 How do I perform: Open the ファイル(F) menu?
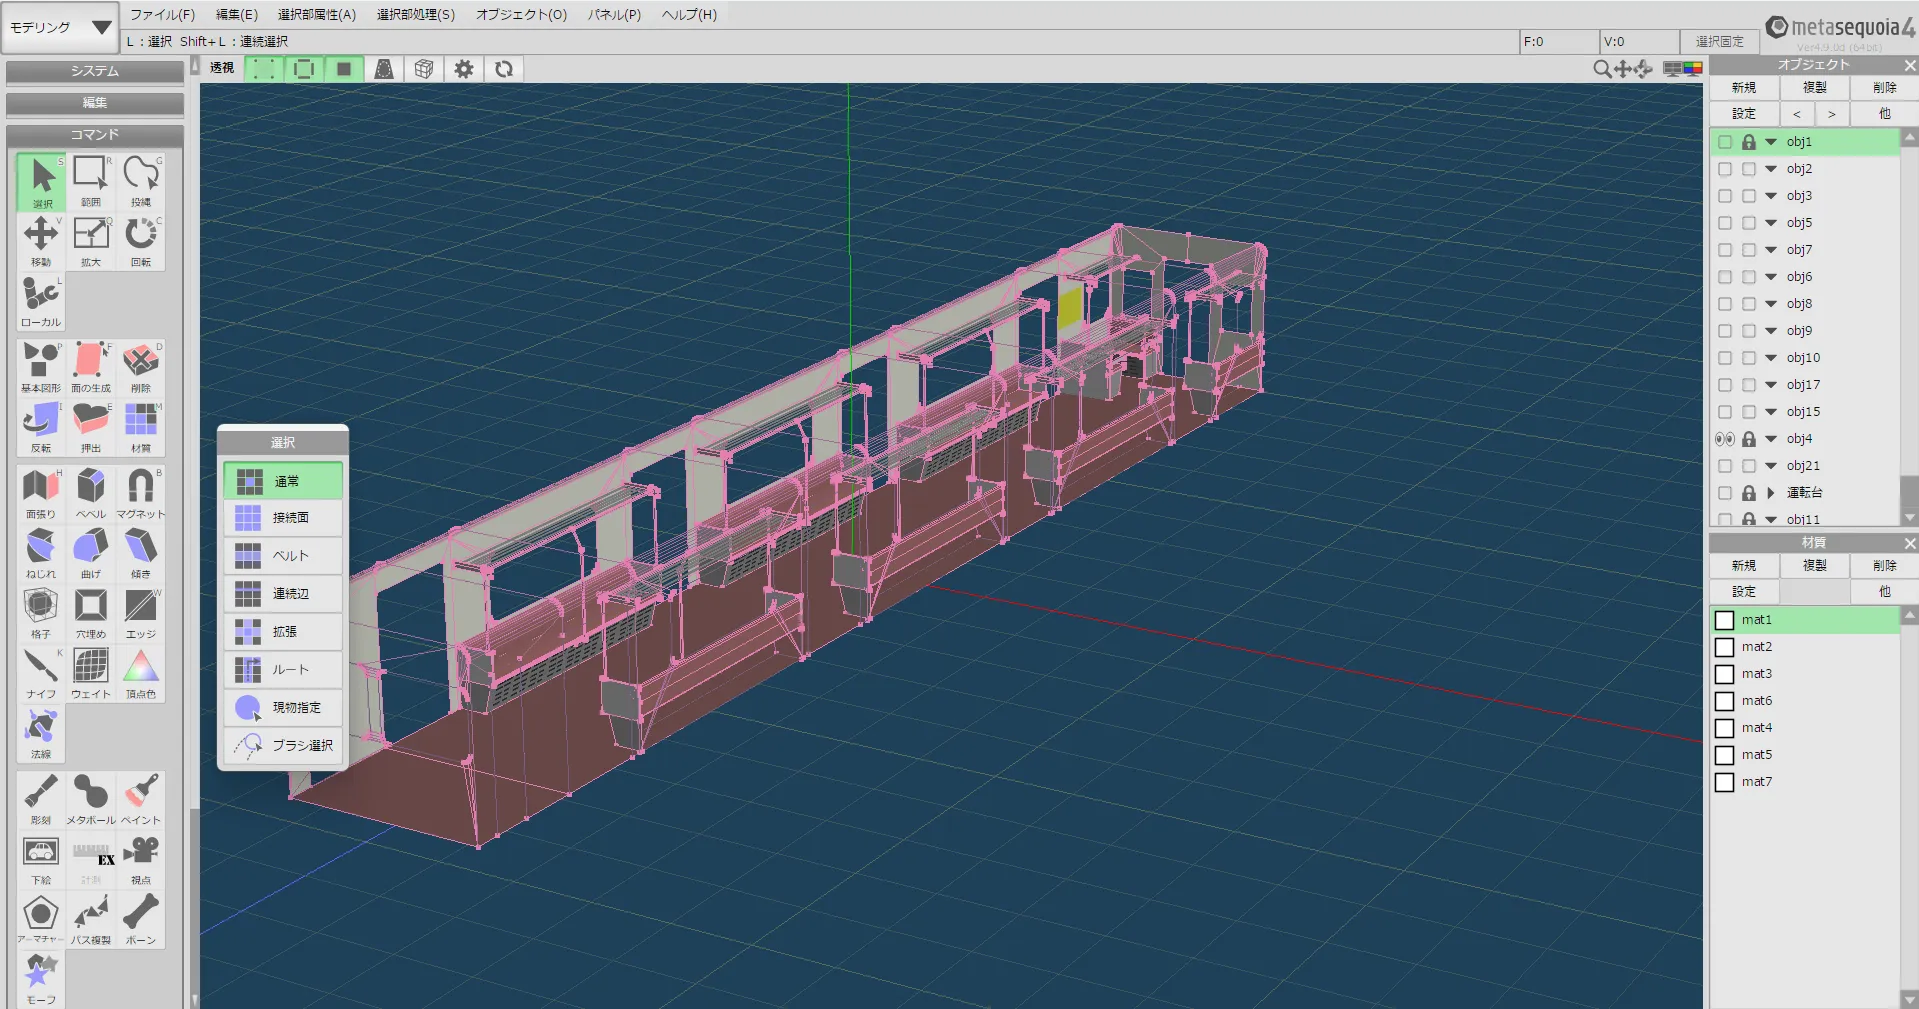click(162, 15)
